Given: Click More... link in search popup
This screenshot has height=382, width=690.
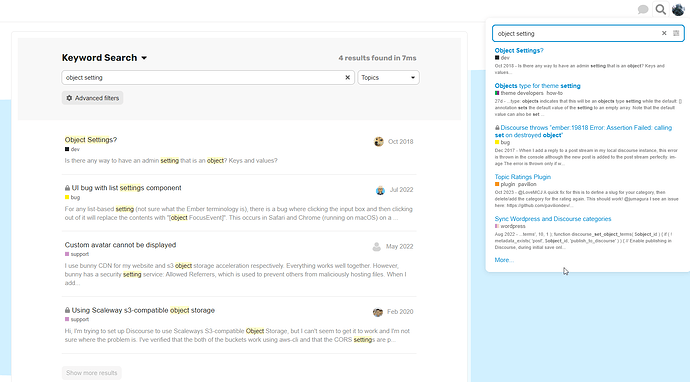Looking at the screenshot, I should 504,260.
